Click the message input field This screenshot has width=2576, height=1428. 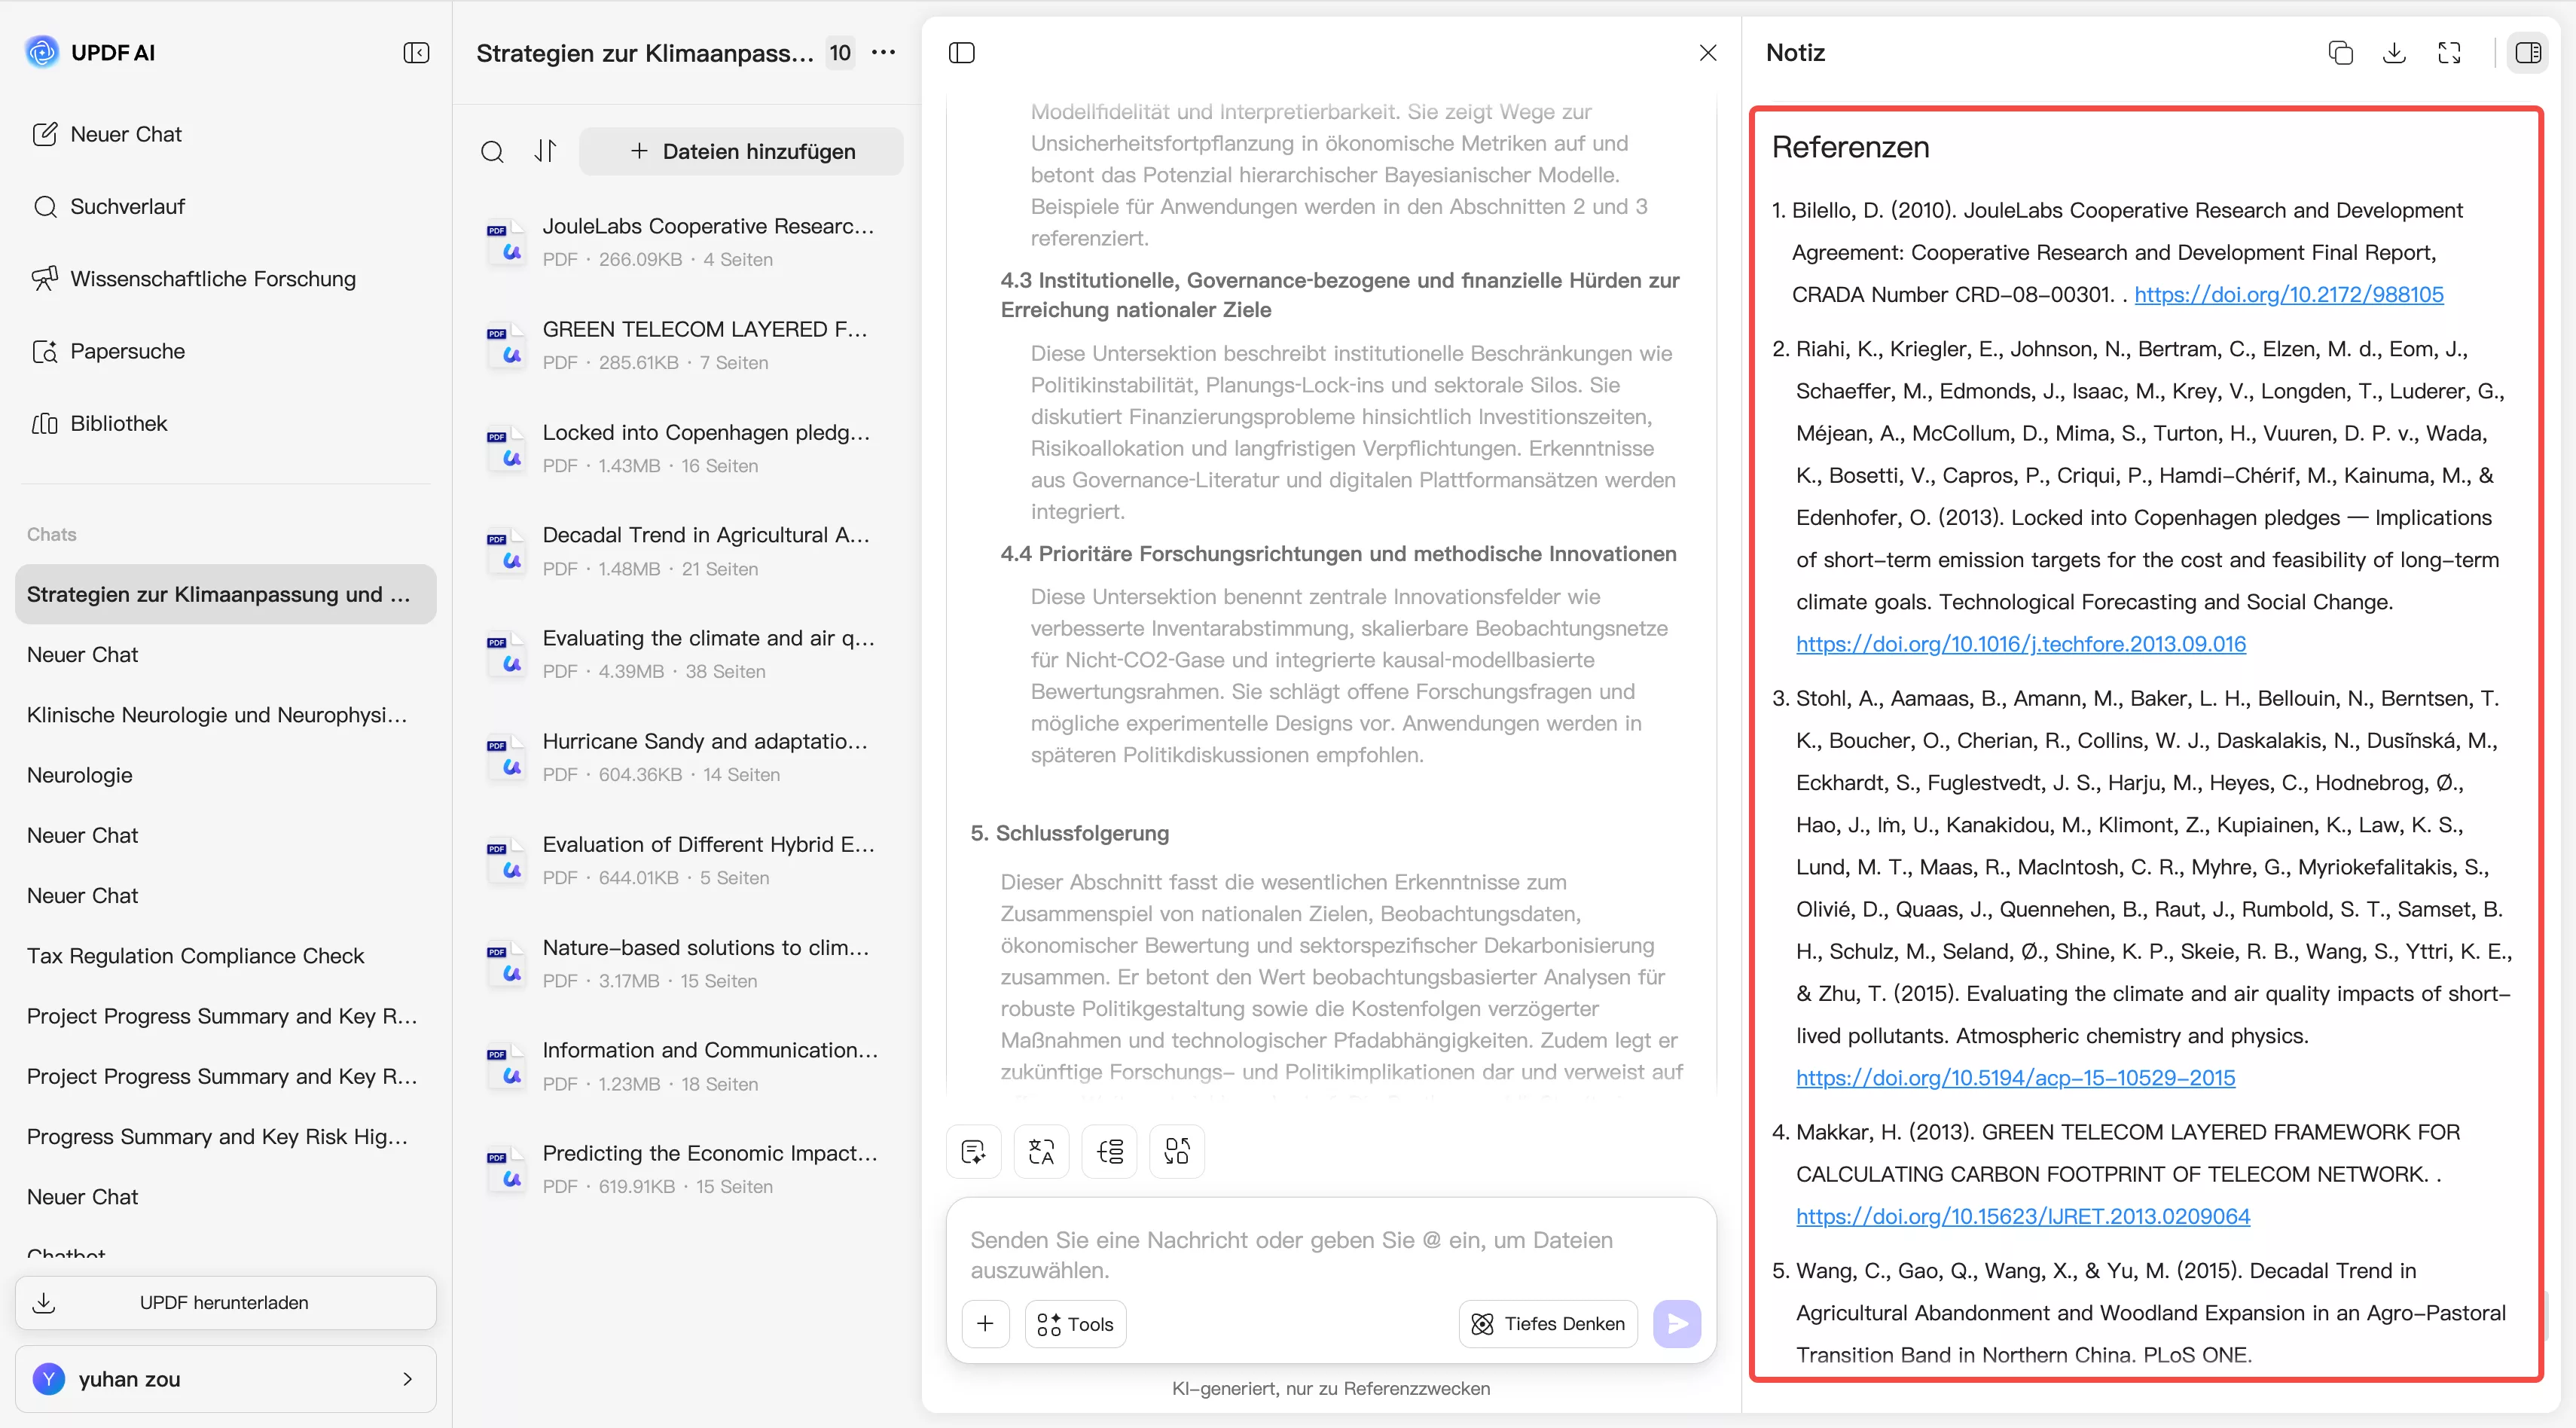[x=1329, y=1254]
